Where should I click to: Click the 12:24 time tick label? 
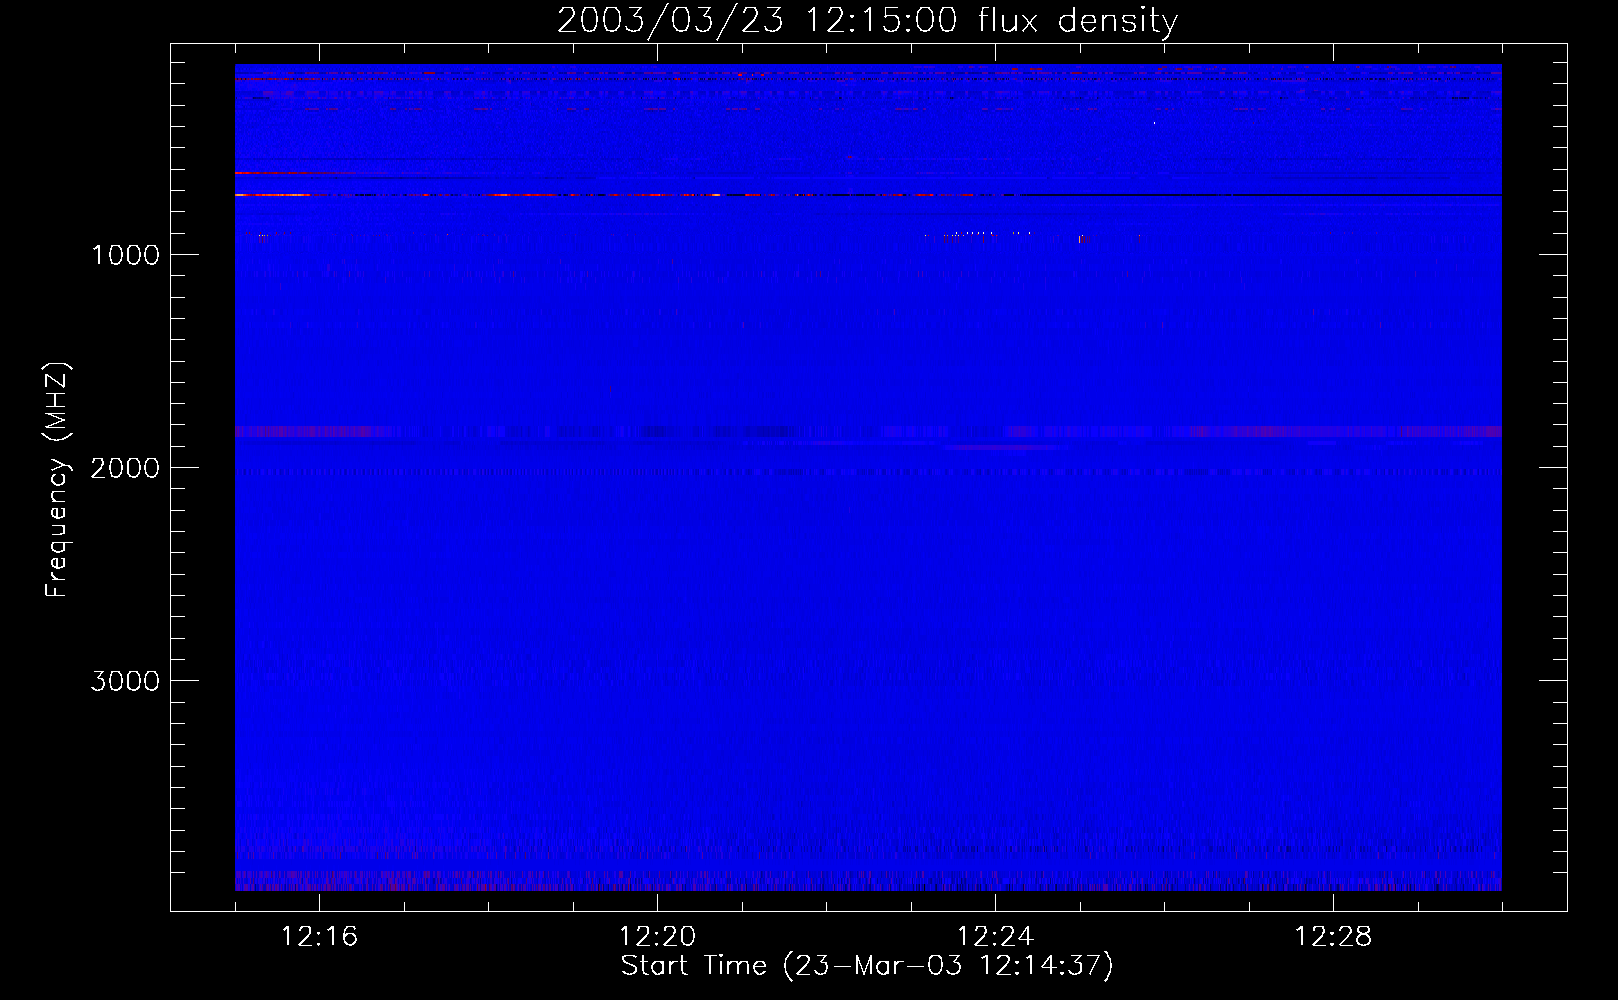point(995,937)
